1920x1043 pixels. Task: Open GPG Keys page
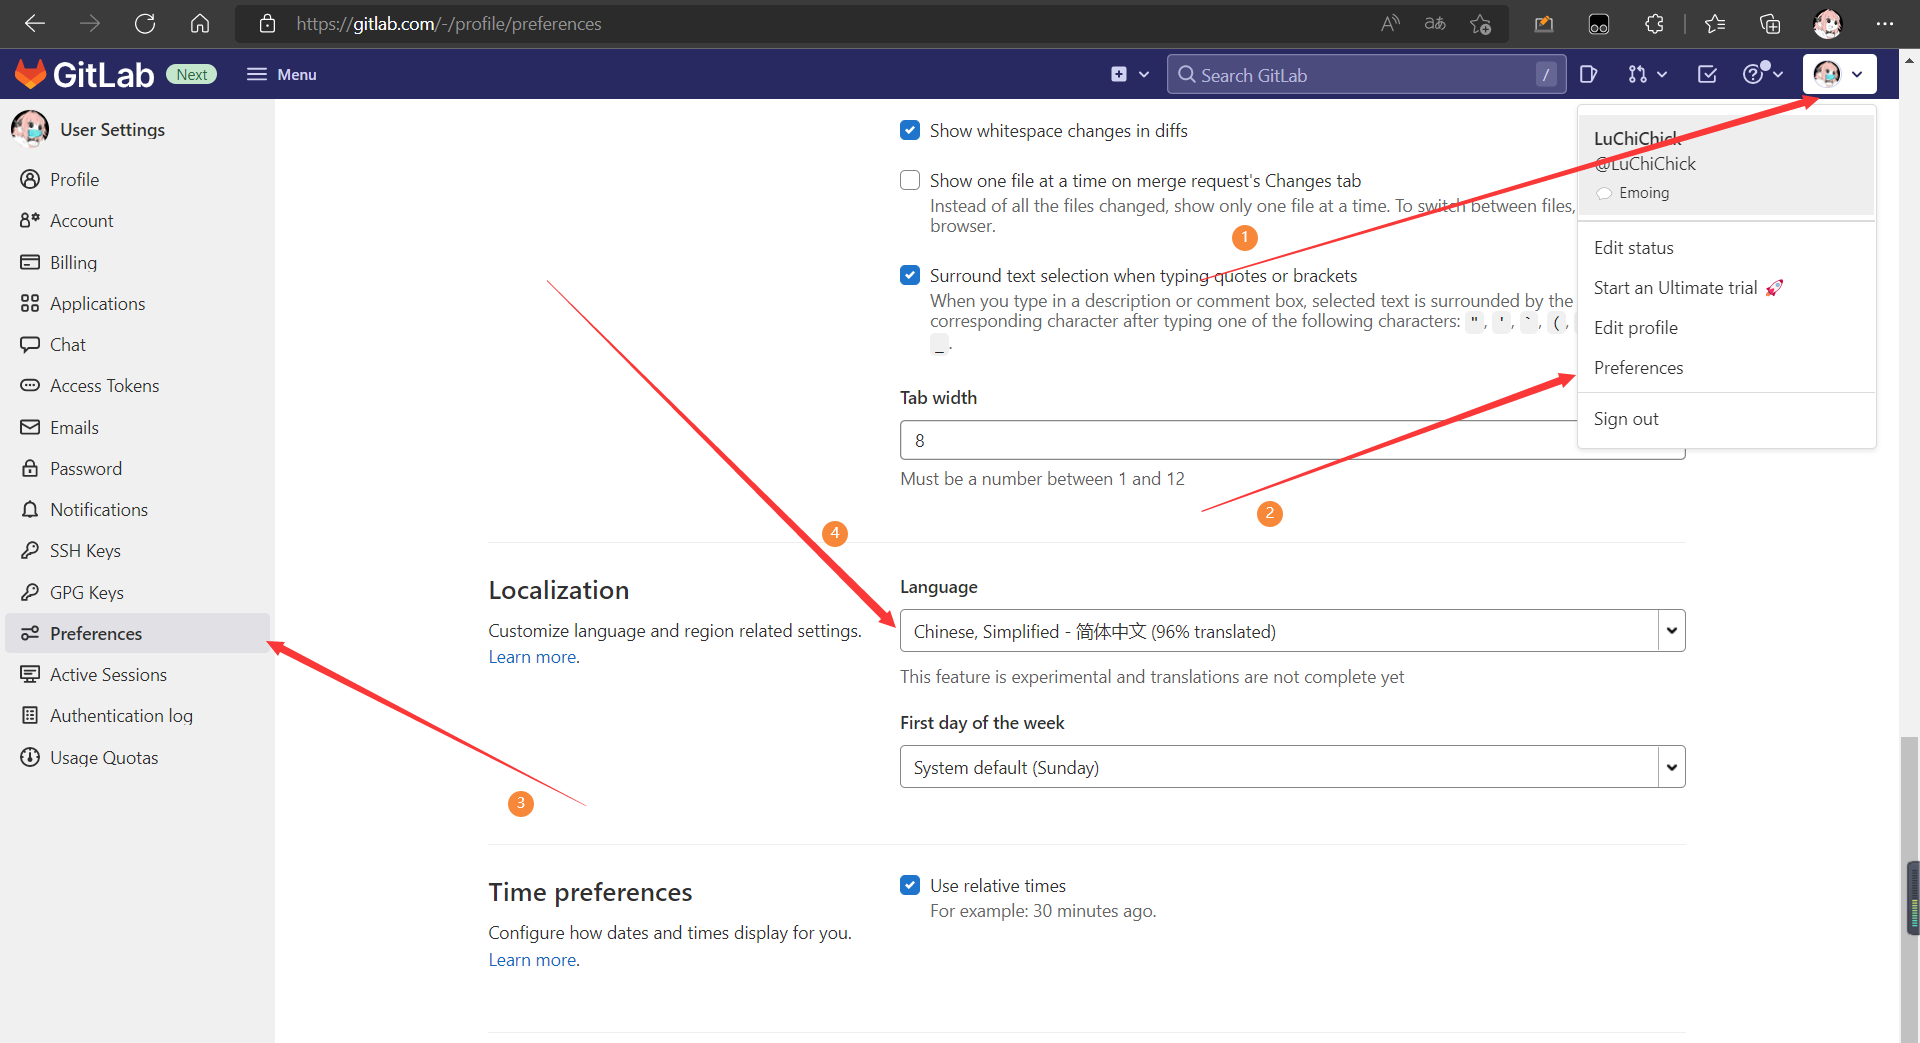[x=86, y=592]
